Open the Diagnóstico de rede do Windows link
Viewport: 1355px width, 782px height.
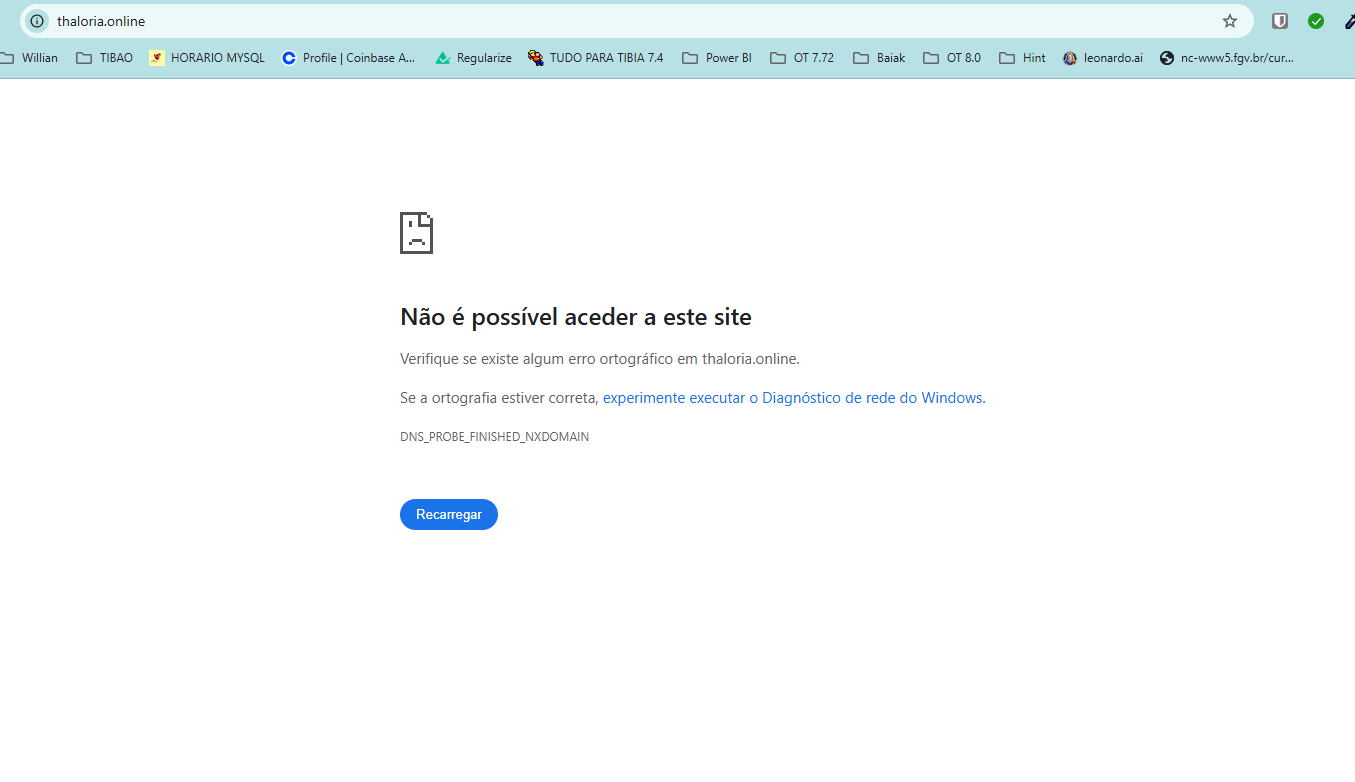coord(792,398)
